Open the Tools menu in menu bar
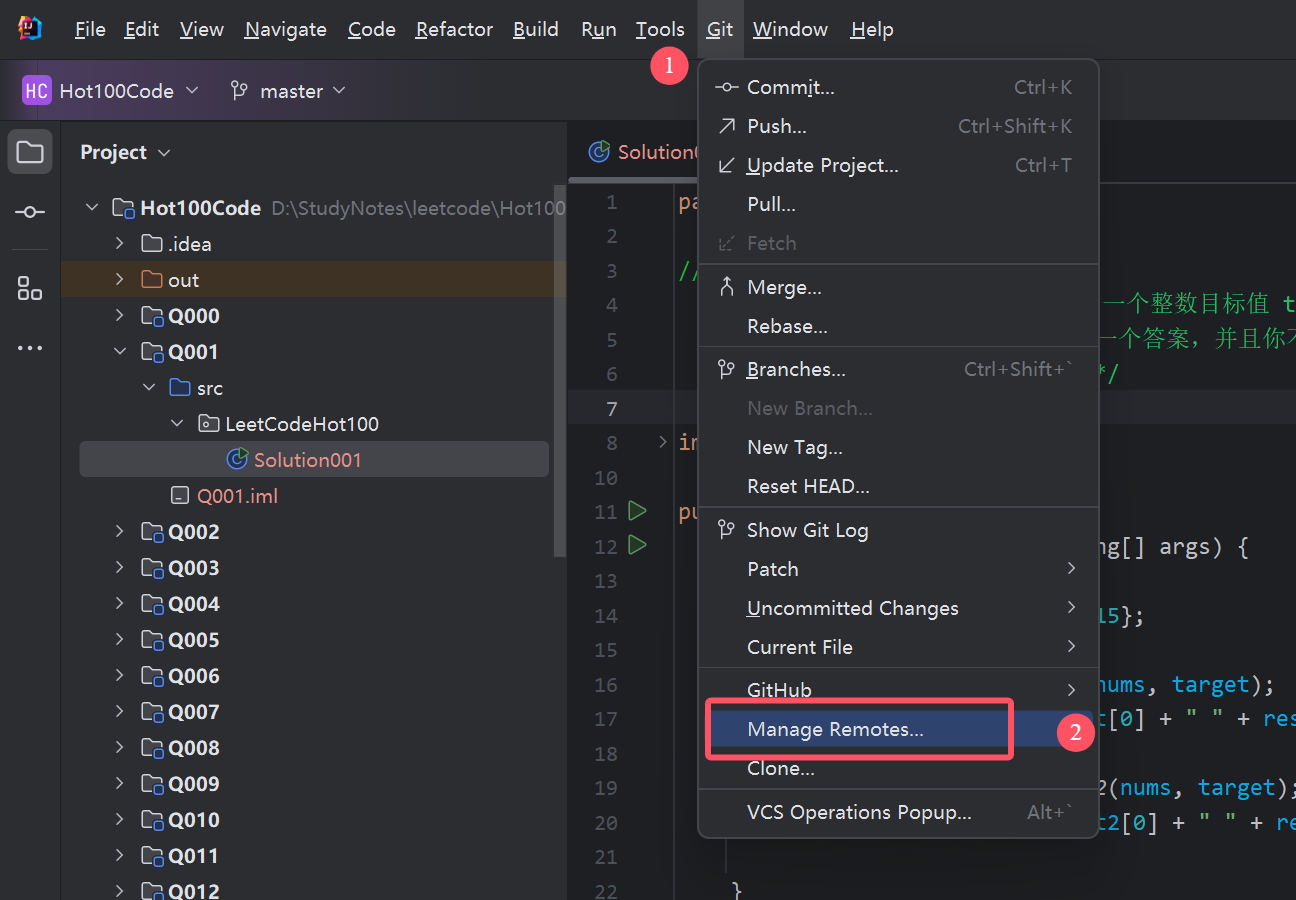 click(660, 30)
